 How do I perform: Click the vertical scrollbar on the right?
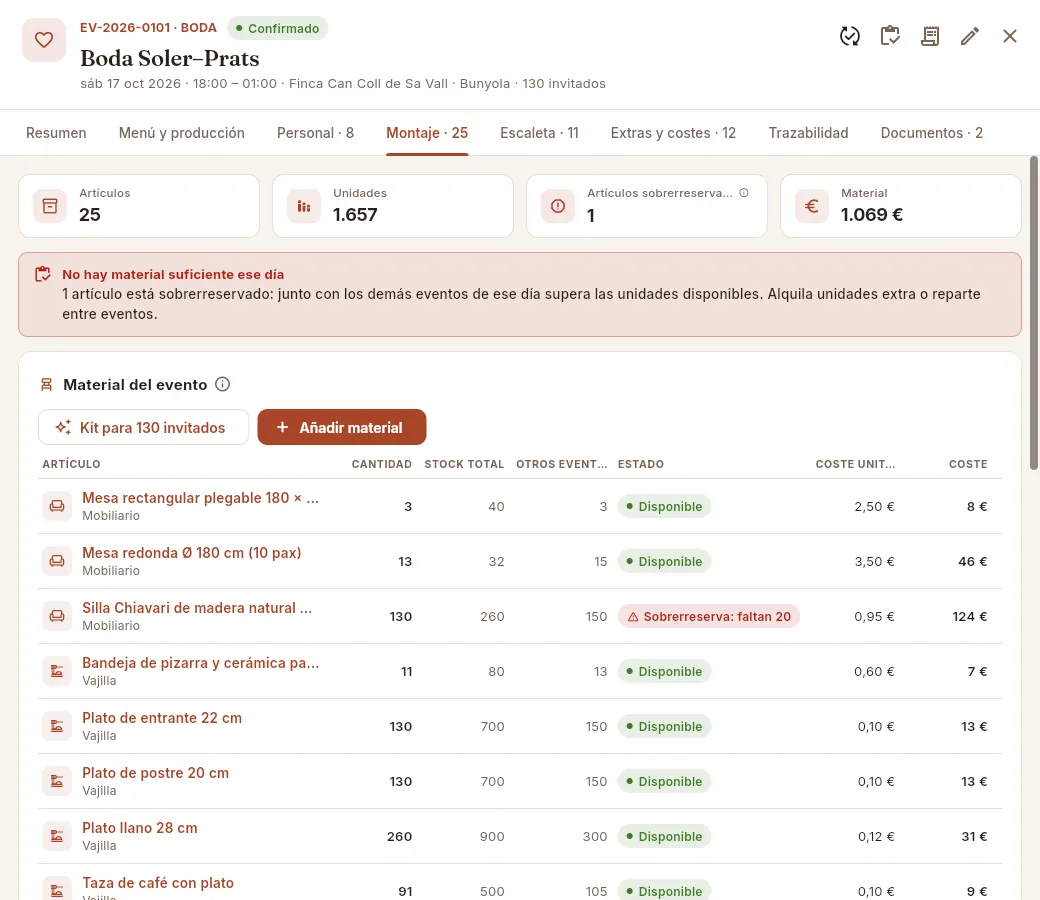pos(1034,313)
